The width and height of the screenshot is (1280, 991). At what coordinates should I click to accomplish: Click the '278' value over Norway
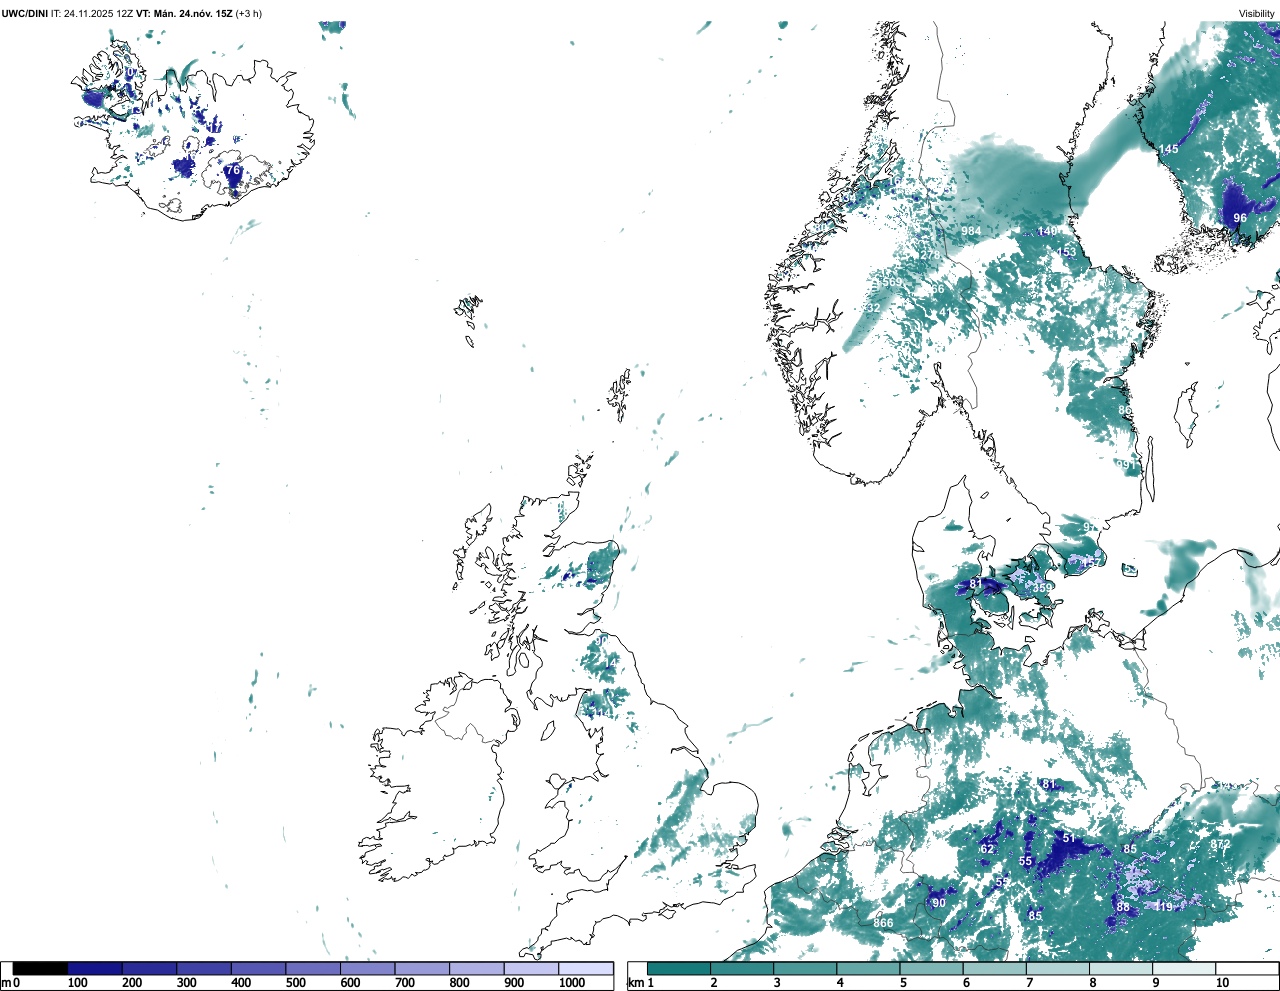pyautogui.click(x=931, y=255)
